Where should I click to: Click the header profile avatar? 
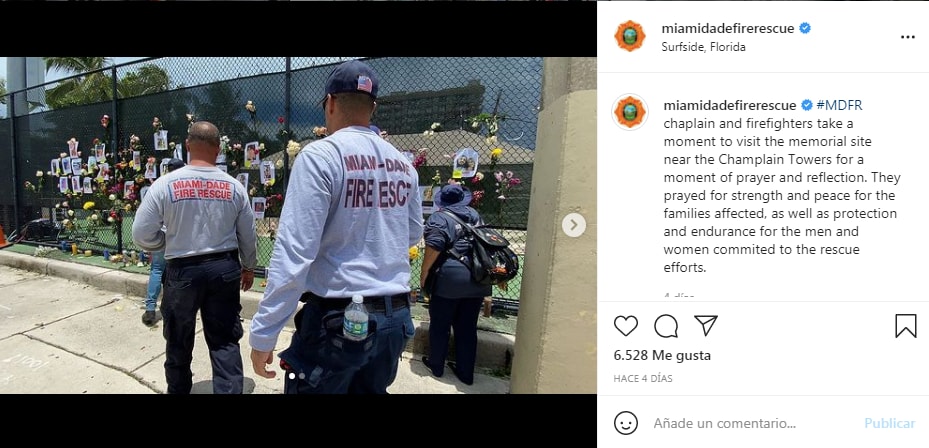[630, 36]
